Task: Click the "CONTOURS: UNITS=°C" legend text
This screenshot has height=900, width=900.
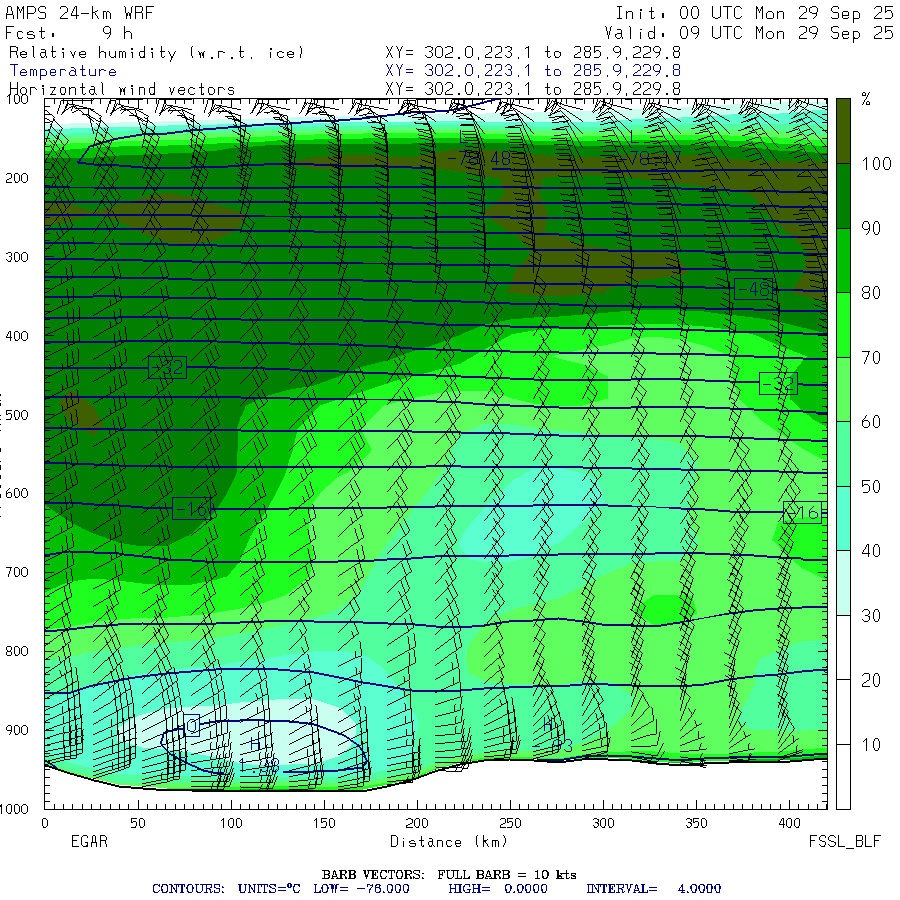Action: point(226,889)
